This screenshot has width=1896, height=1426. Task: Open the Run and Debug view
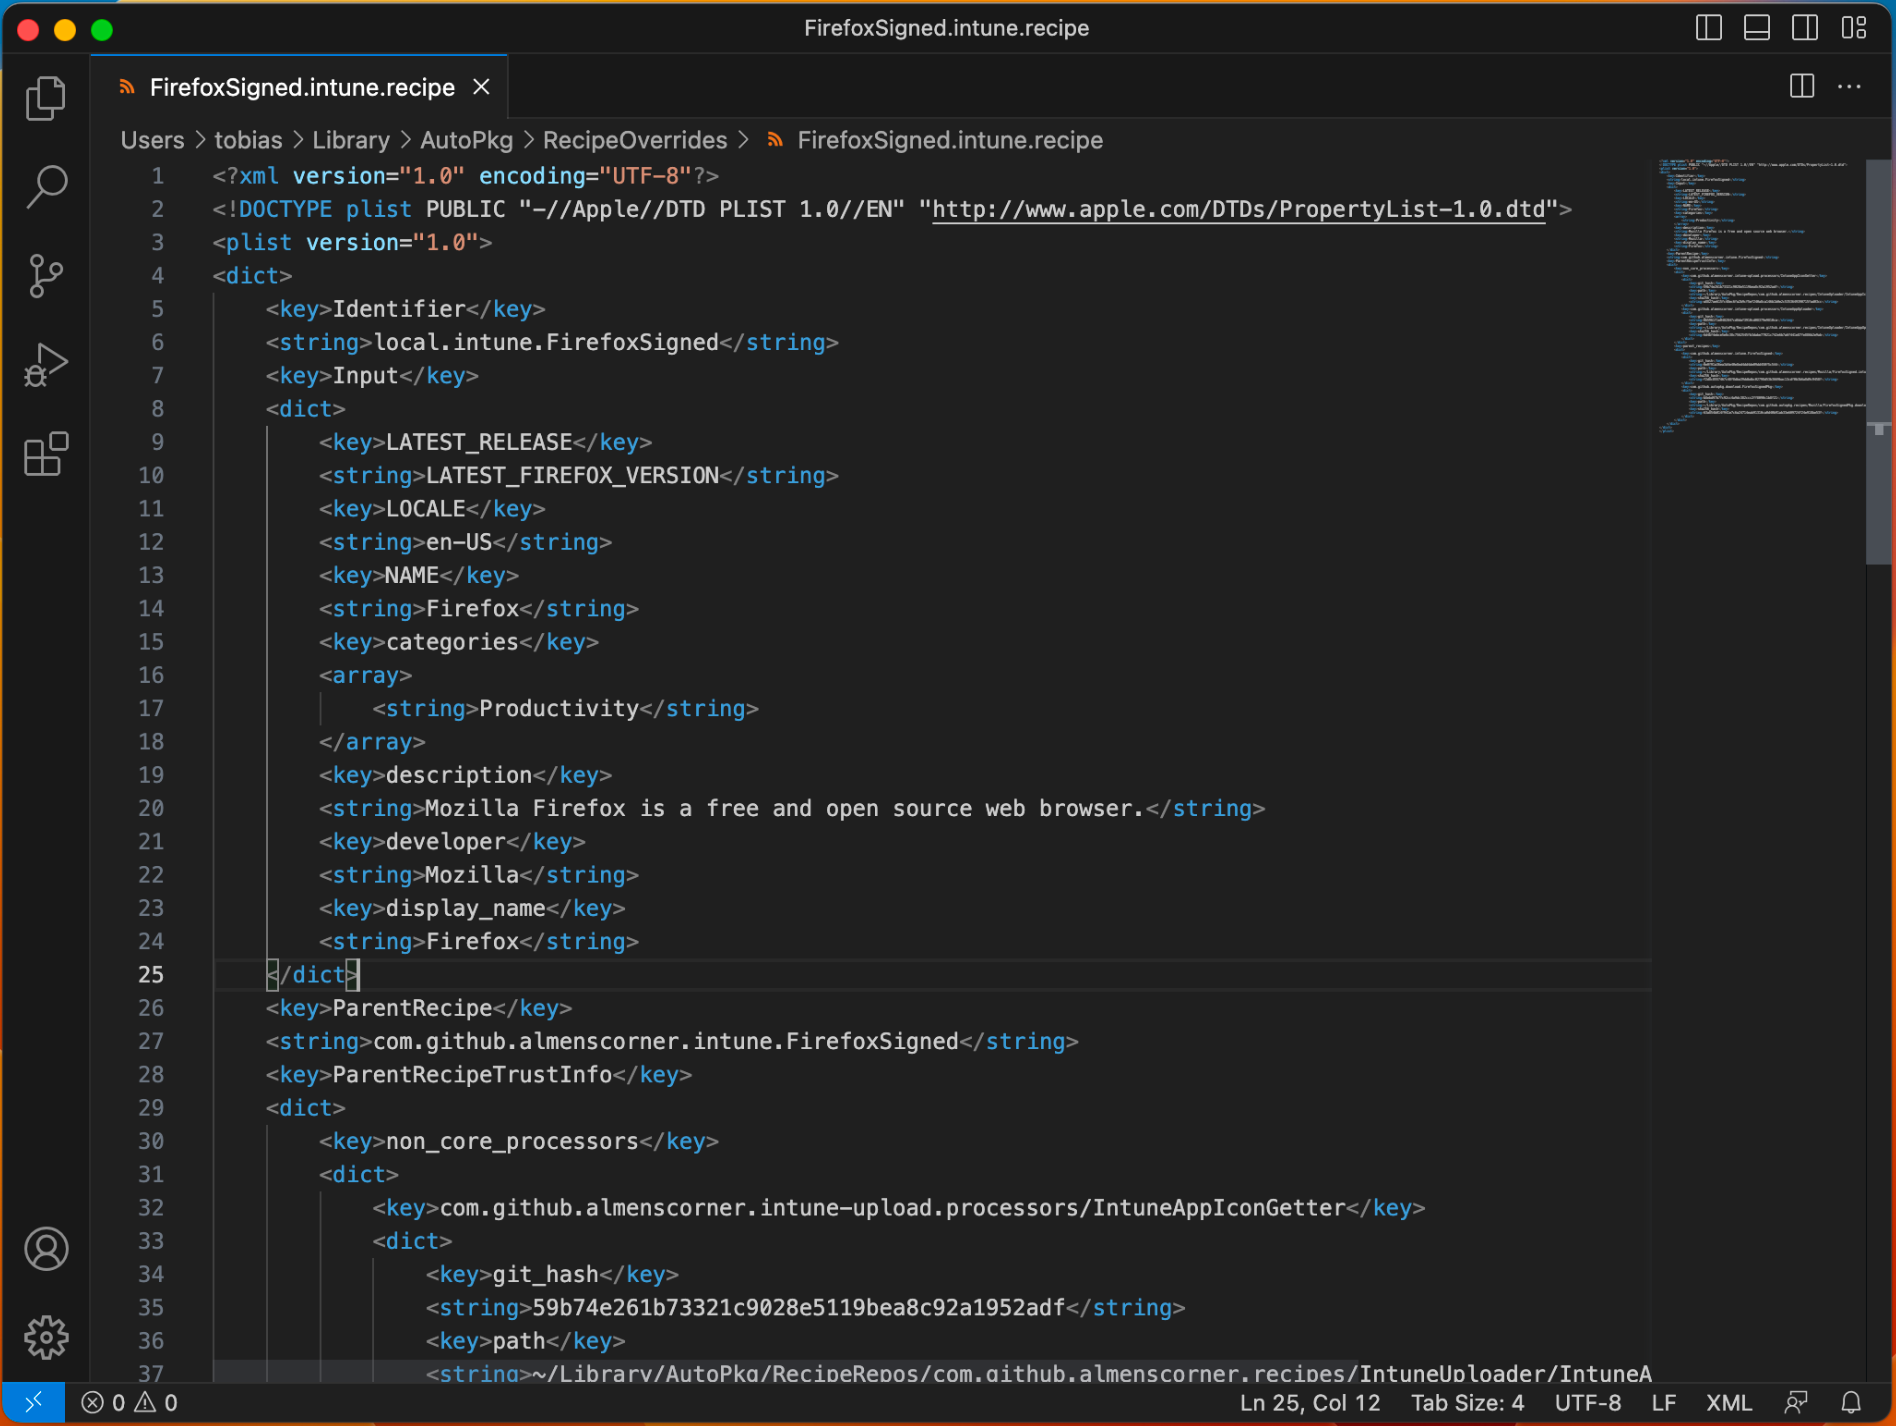(46, 366)
